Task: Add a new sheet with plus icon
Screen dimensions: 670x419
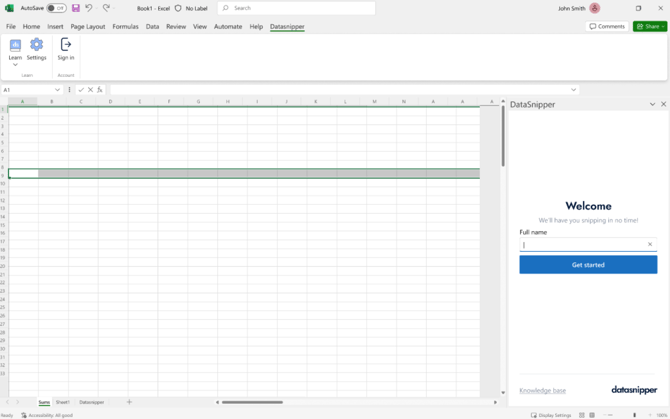Action: (x=129, y=401)
